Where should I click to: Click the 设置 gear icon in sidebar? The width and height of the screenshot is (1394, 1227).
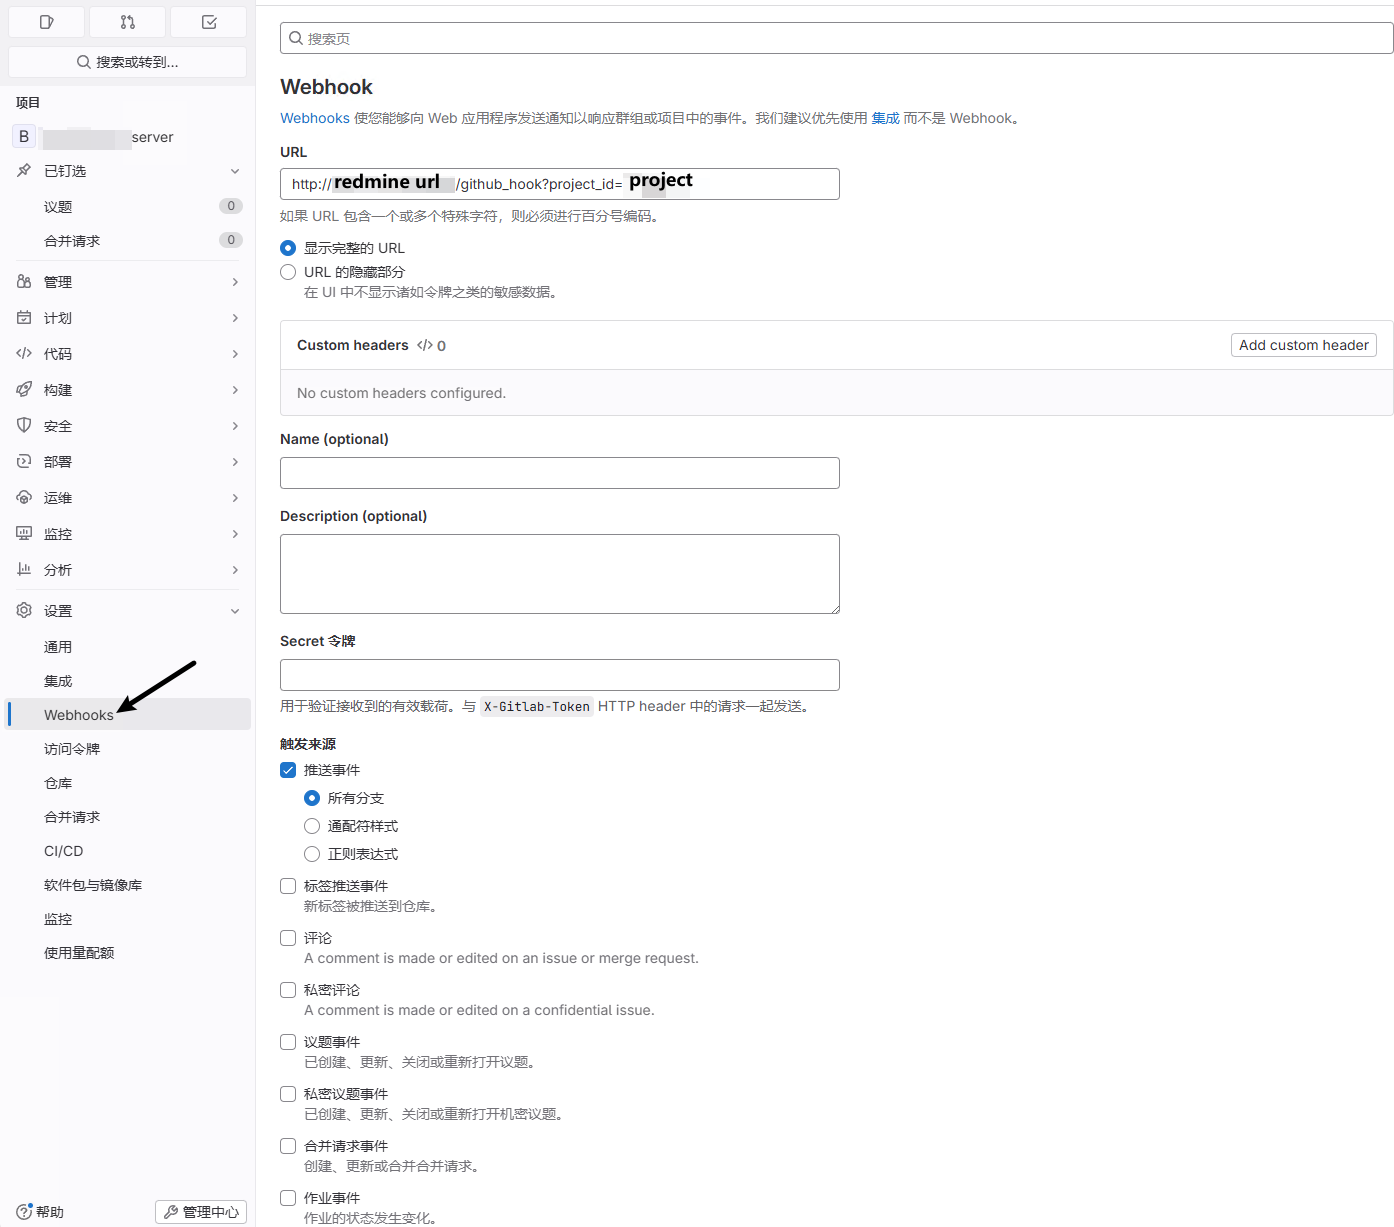[x=24, y=610]
